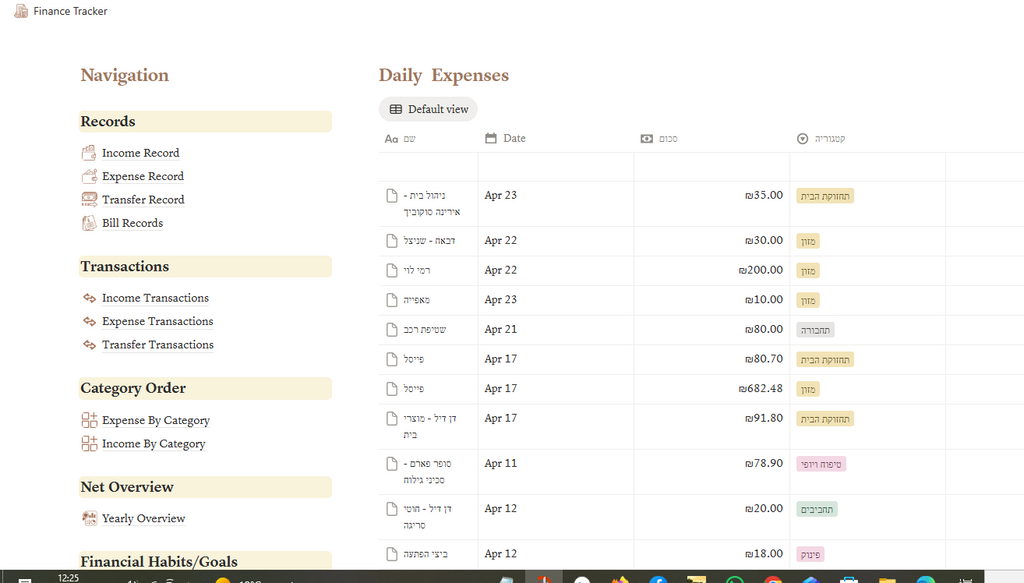Open the שטיפת רכב expense entry
Screen dimensions: 1024x583
[424, 330]
